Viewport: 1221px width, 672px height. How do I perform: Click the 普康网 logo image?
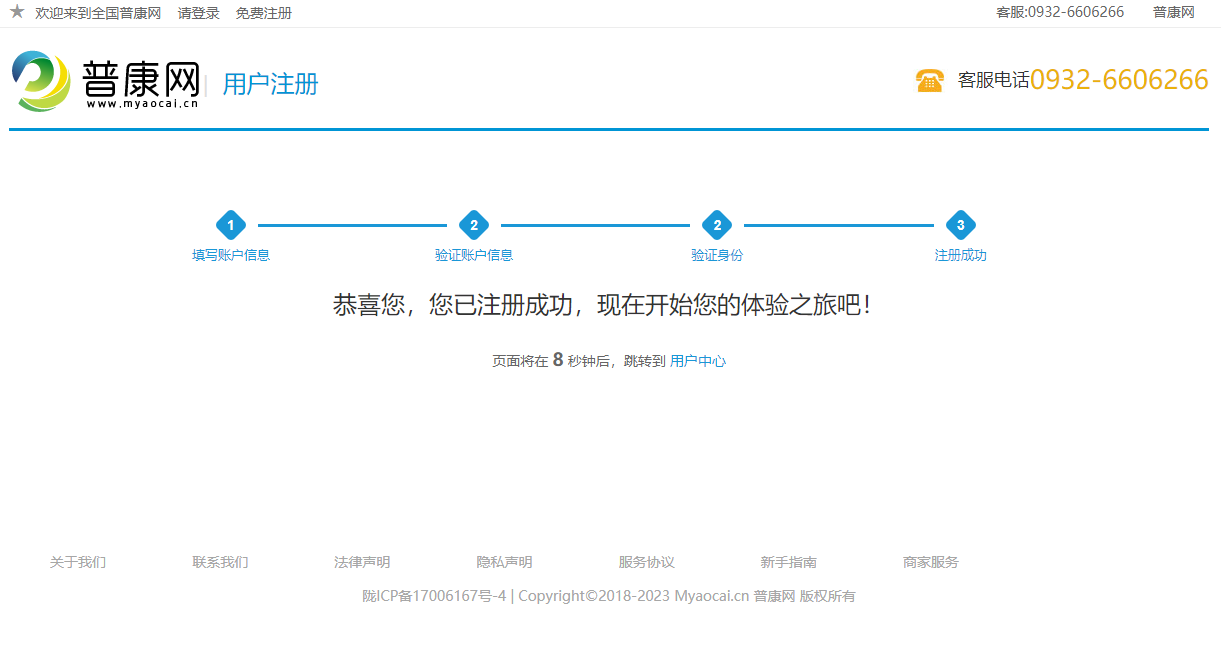(x=105, y=80)
